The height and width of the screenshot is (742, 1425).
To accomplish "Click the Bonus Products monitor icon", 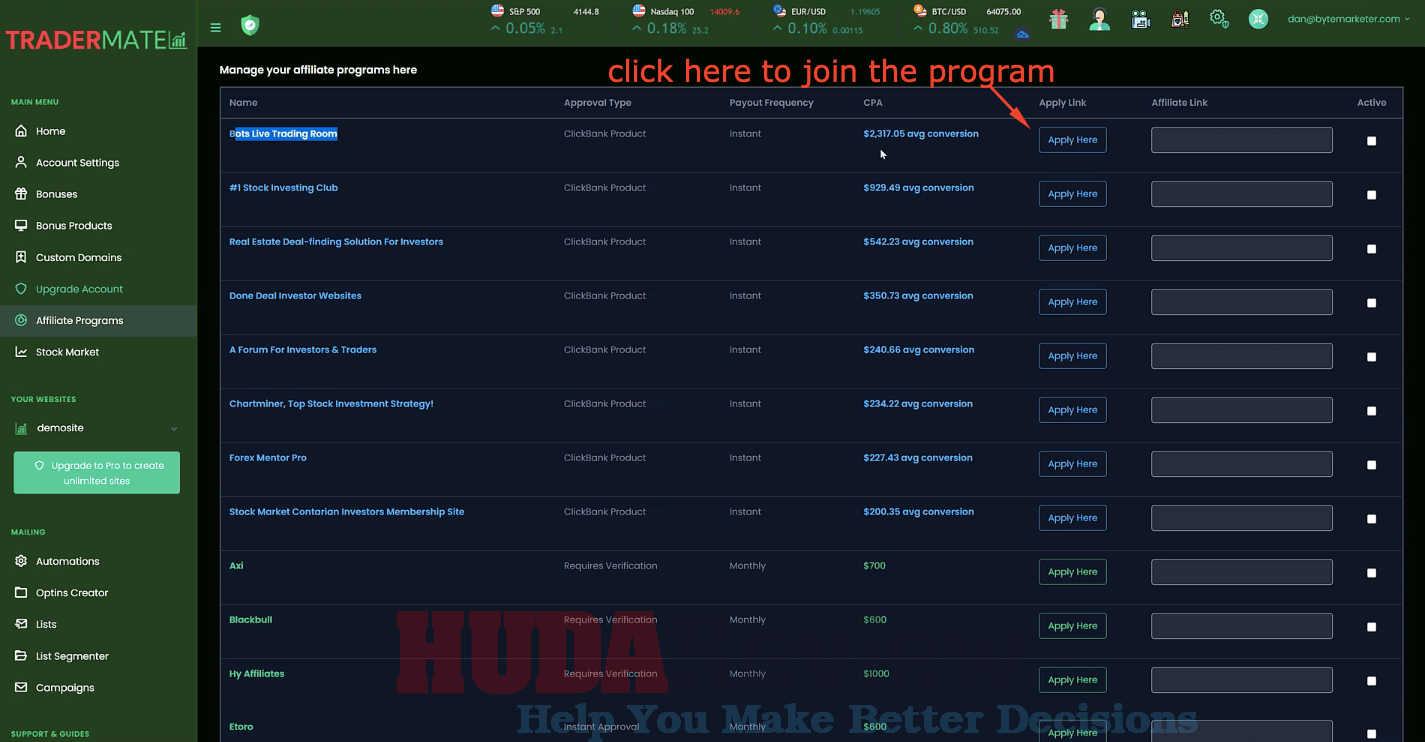I will tap(21, 225).
